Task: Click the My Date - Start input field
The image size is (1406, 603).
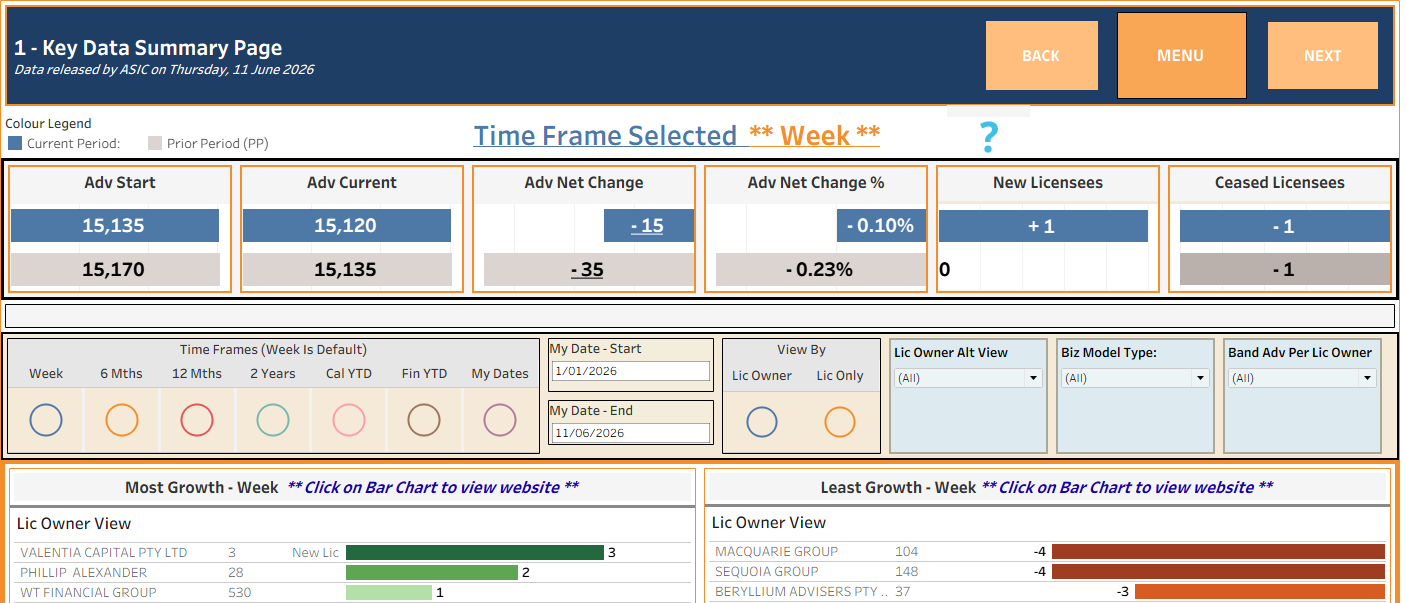Action: (x=631, y=371)
